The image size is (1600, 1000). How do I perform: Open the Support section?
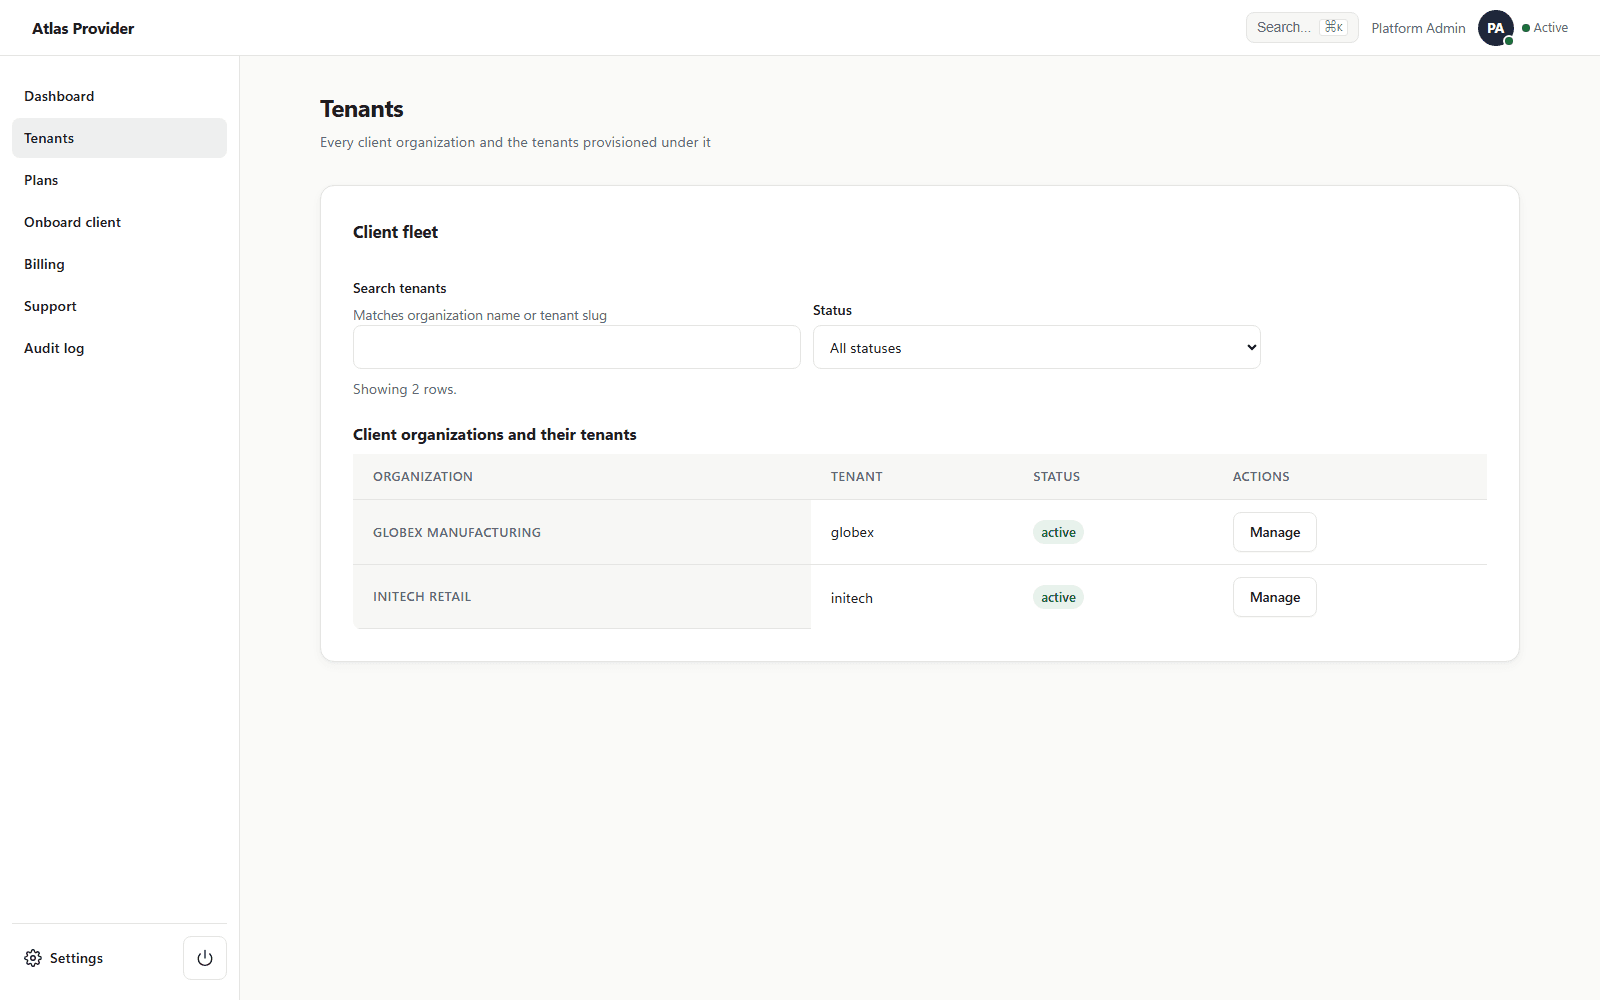point(119,306)
